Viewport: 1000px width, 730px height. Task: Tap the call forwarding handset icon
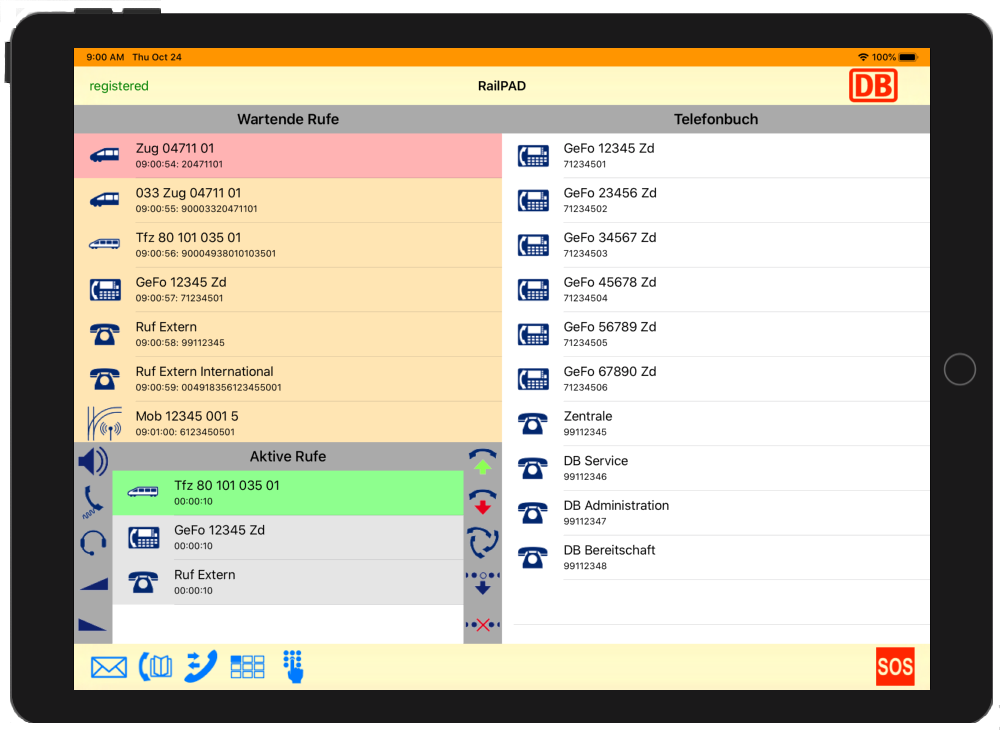coord(200,666)
